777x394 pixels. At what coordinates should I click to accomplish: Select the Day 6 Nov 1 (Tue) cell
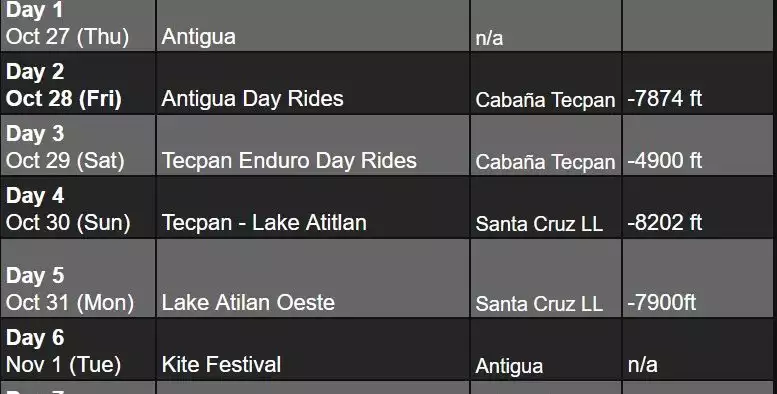pos(78,349)
